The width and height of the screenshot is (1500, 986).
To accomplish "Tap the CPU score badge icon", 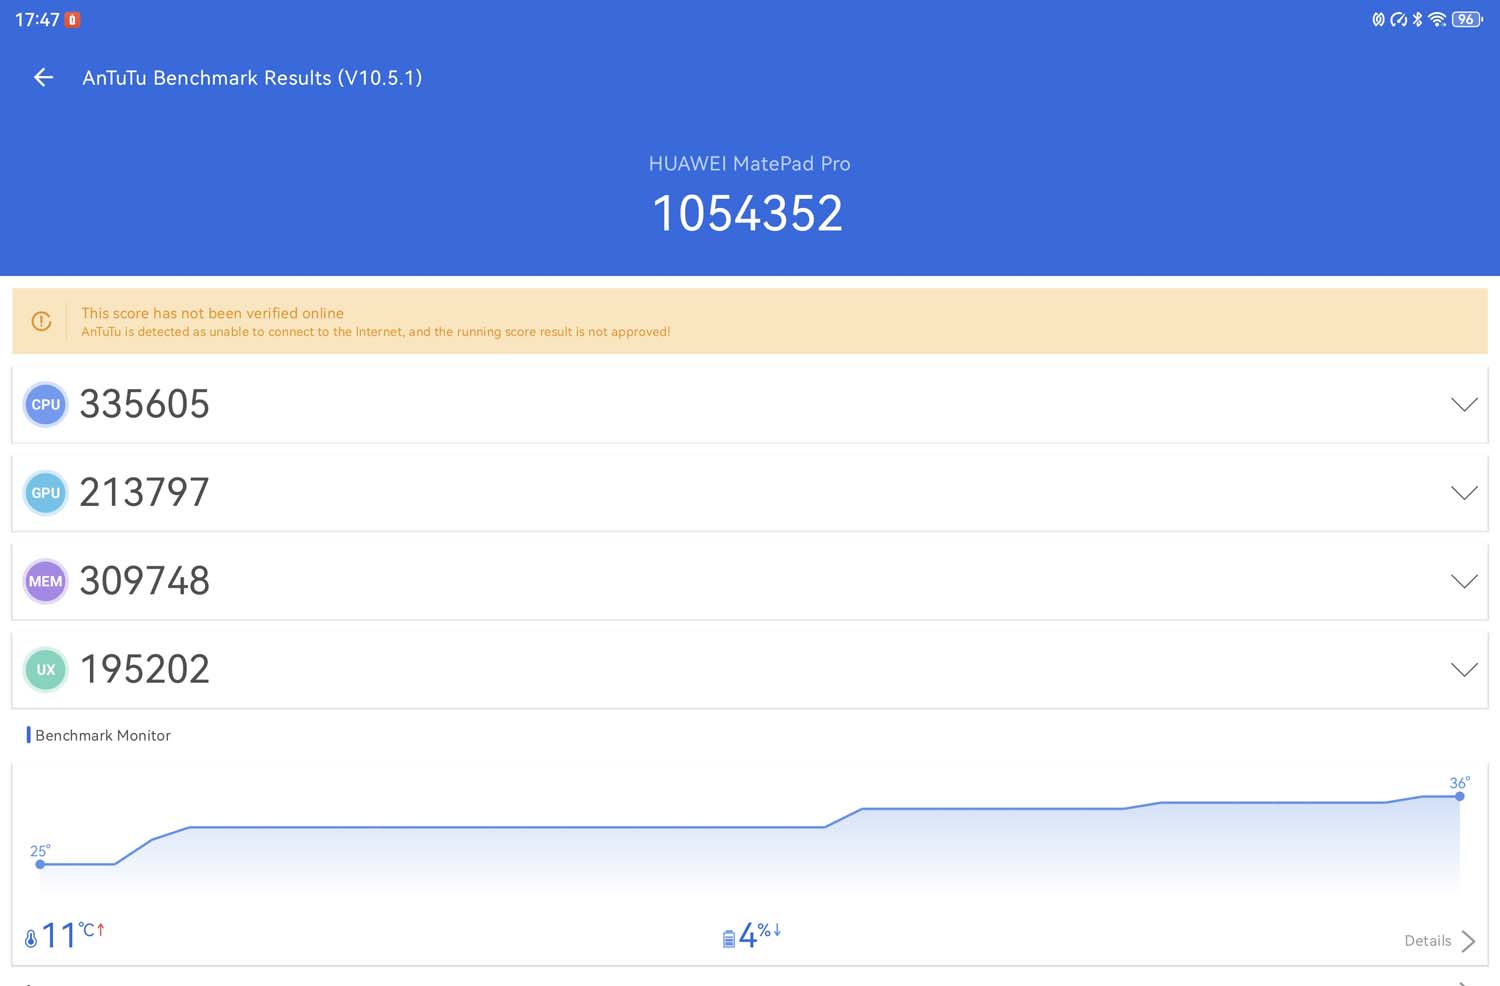I will (45, 404).
